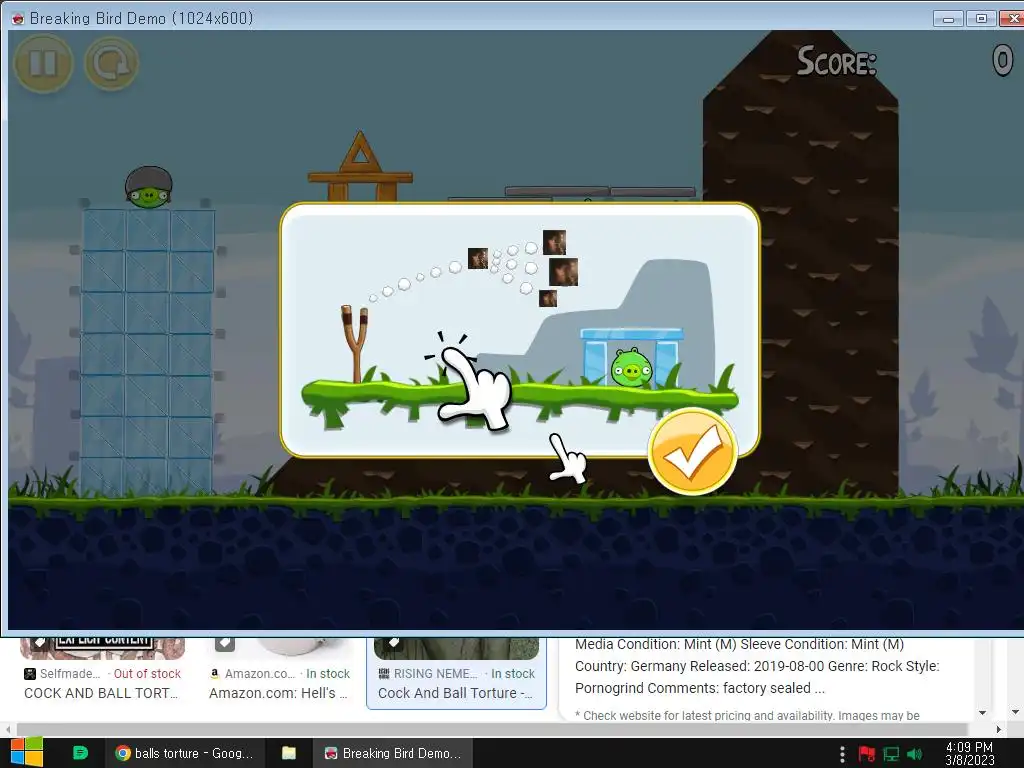Select the Breaking Bird Demo taskbar button

point(392,753)
